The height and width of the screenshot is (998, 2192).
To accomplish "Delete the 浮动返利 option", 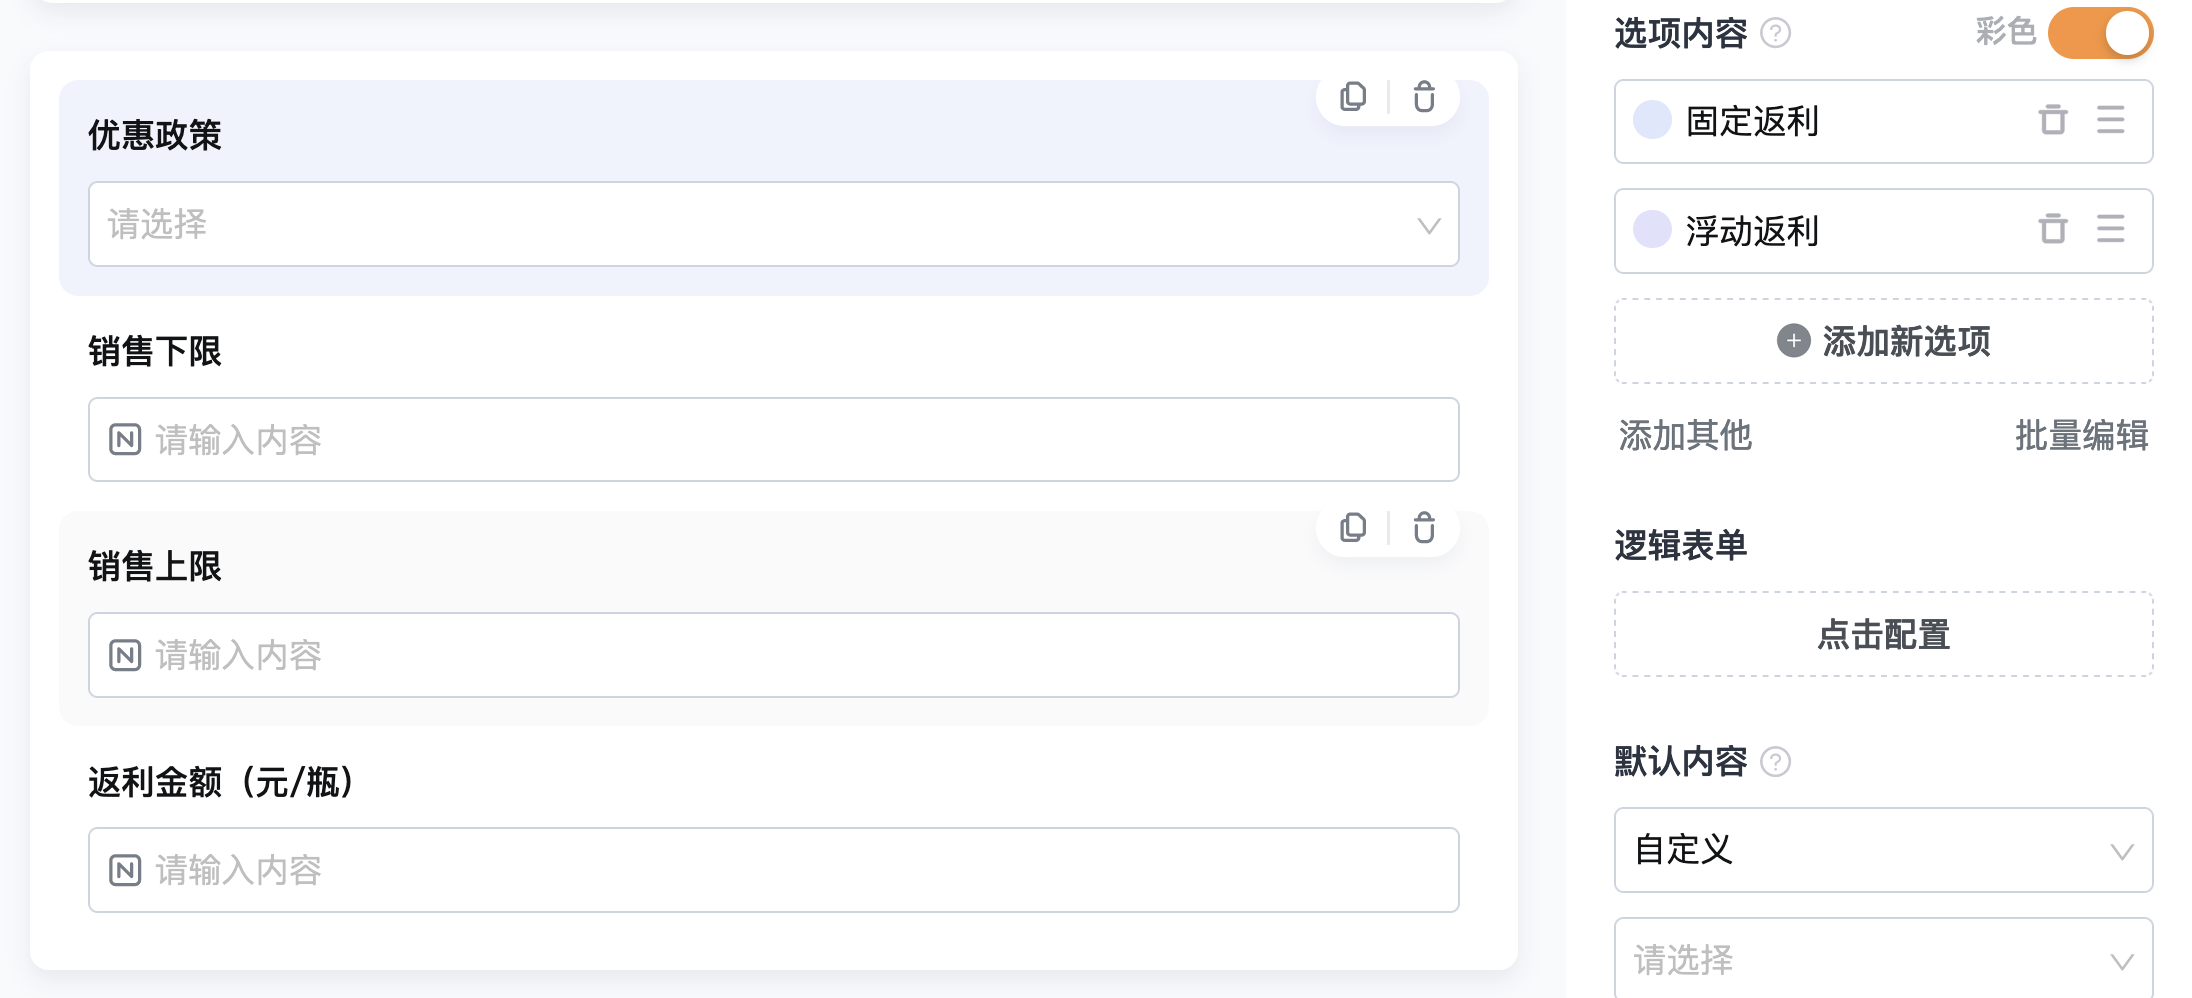I will pos(2053,229).
